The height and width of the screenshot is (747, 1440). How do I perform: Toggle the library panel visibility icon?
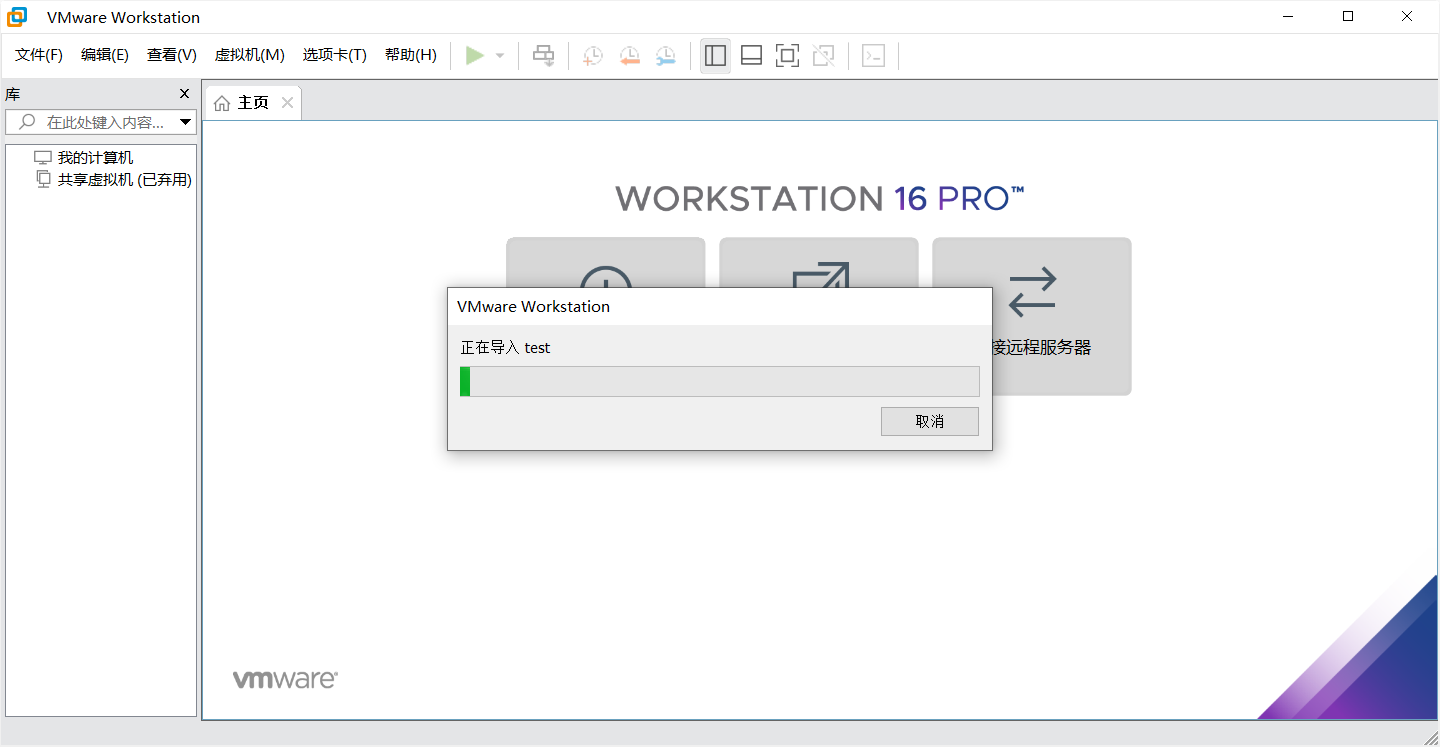pyautogui.click(x=715, y=55)
